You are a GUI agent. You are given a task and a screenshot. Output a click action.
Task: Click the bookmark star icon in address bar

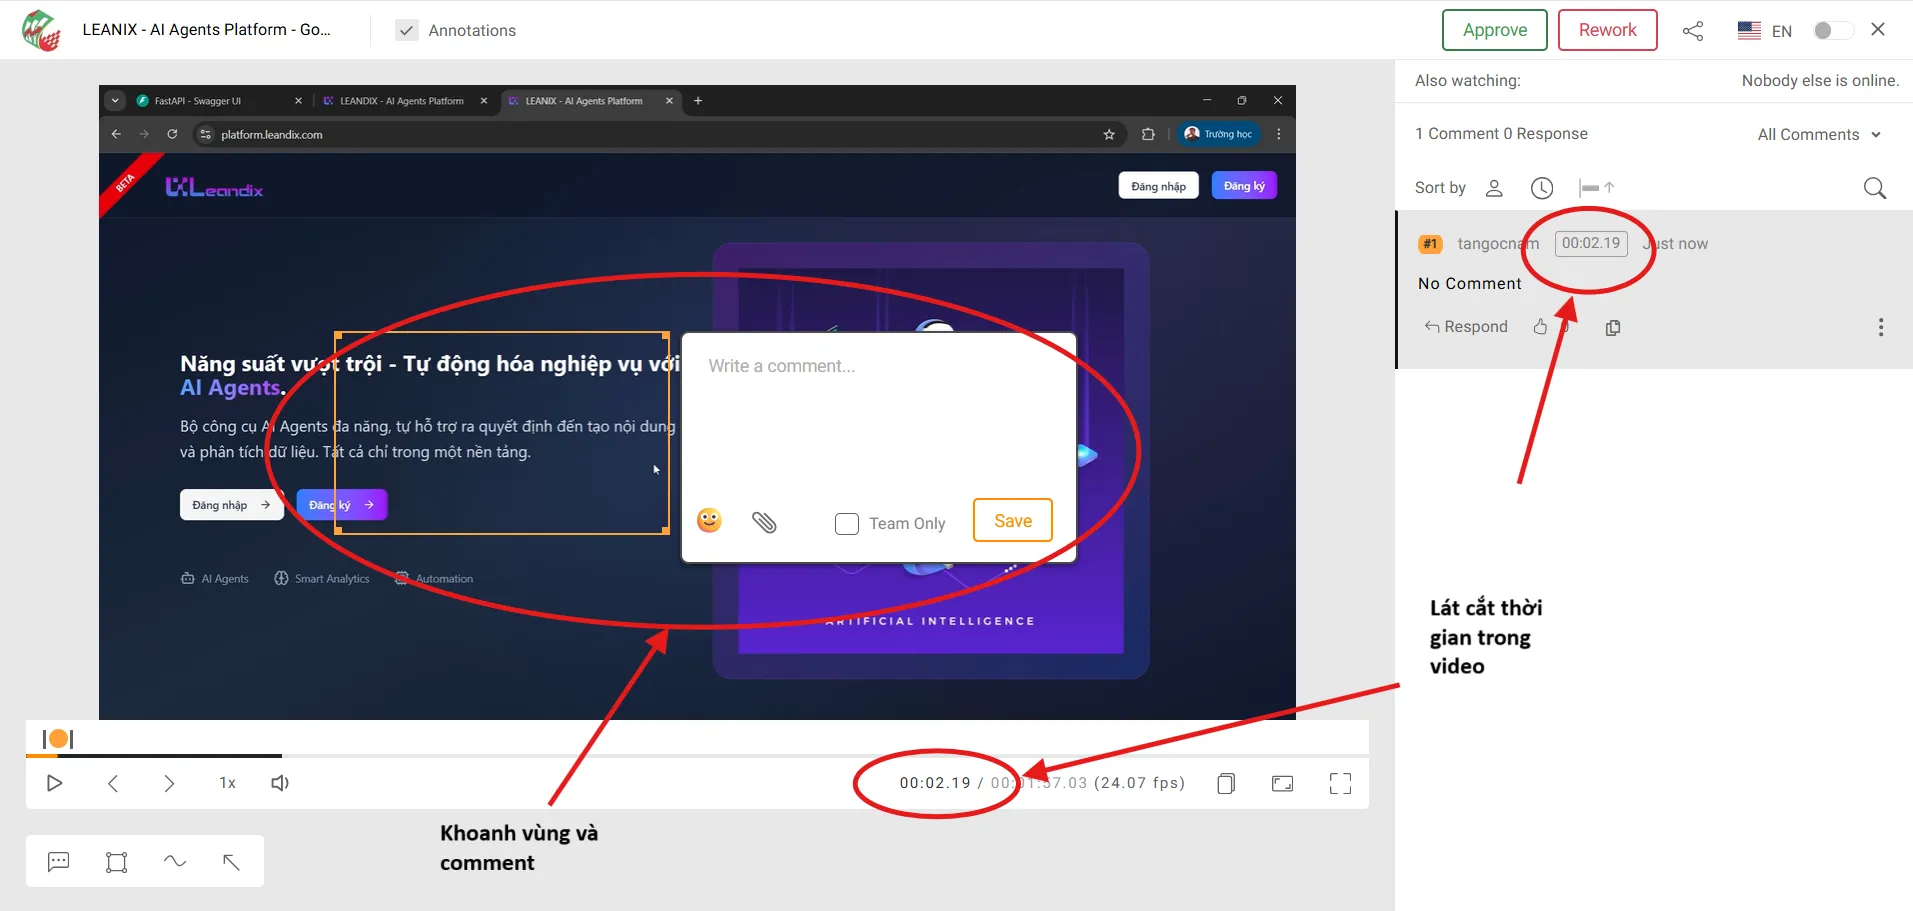1109,134
